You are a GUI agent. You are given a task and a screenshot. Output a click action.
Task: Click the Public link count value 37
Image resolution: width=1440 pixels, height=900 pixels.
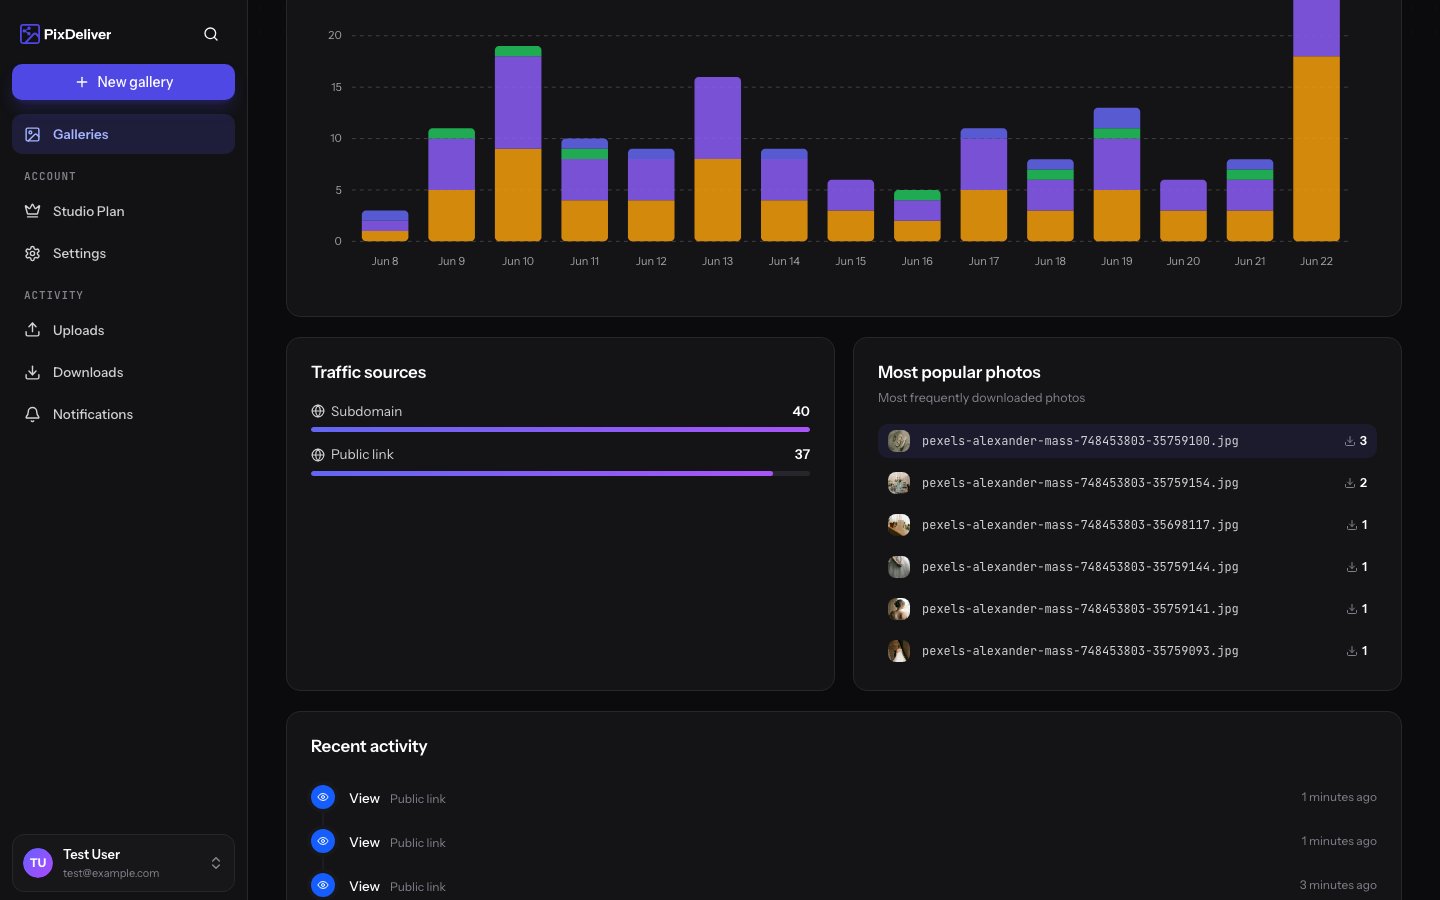tap(802, 454)
